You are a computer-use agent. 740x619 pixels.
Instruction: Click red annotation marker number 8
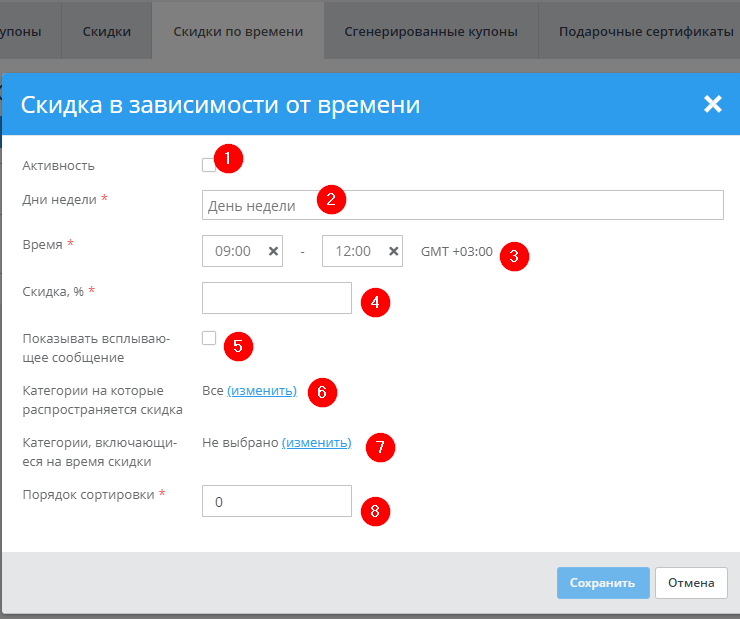(x=375, y=511)
